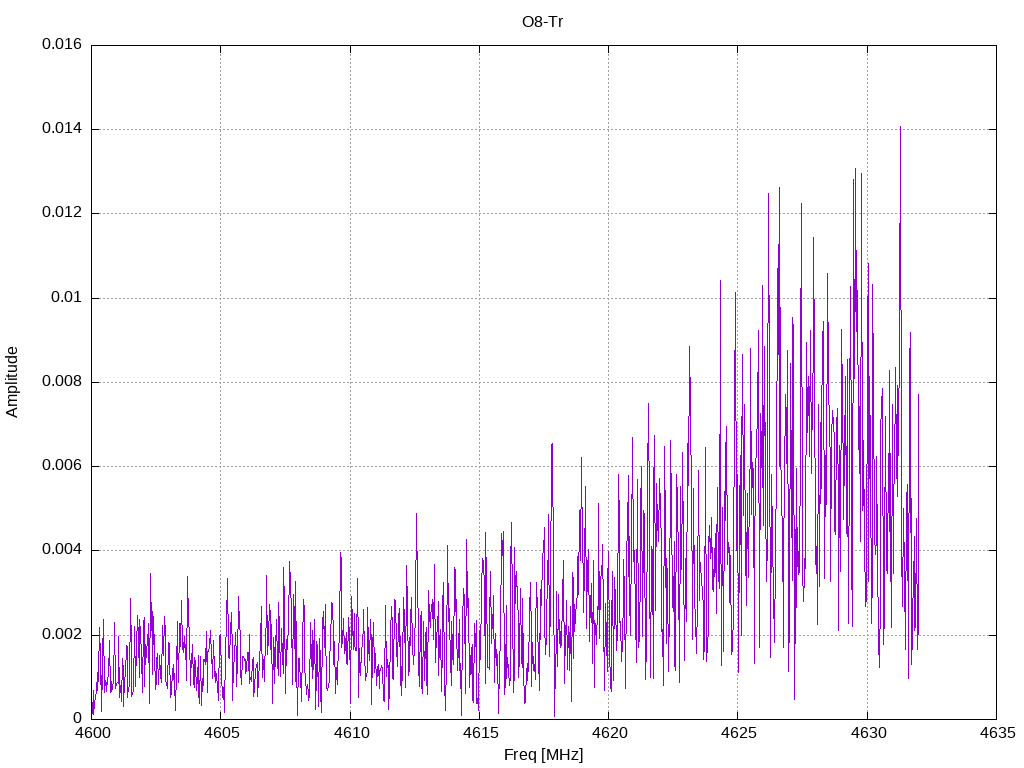
Task: Click the 4610 x-axis tick label
Action: click(x=350, y=733)
